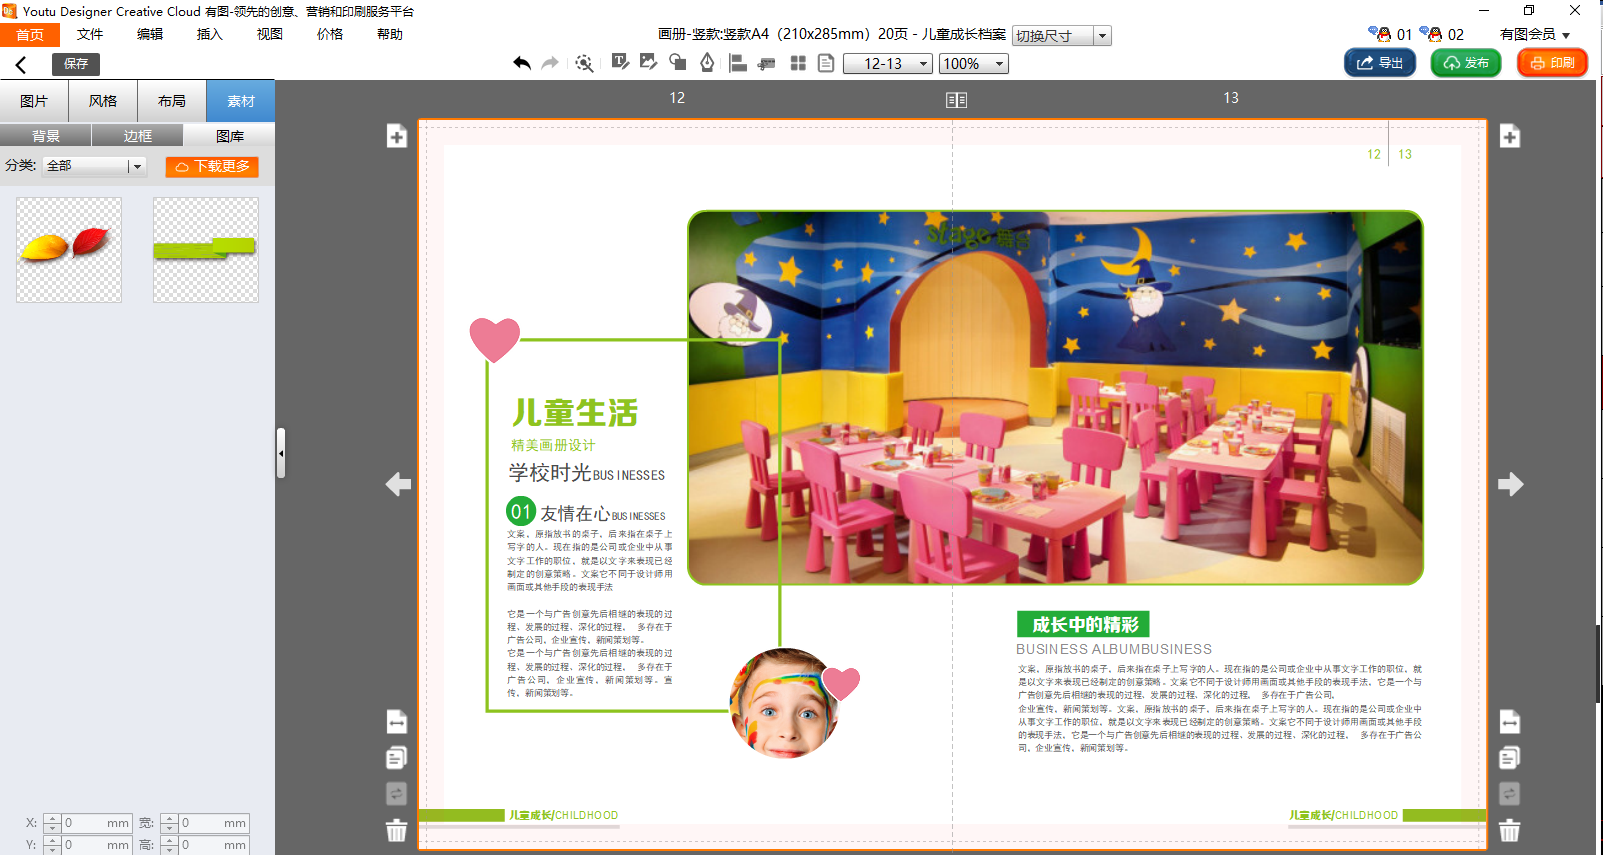Toggle the two-page spread view icon

[x=956, y=100]
